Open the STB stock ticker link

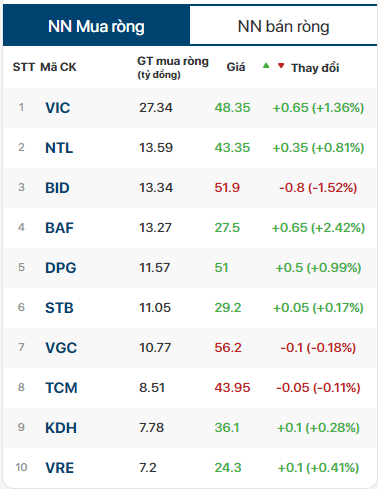[59, 308]
